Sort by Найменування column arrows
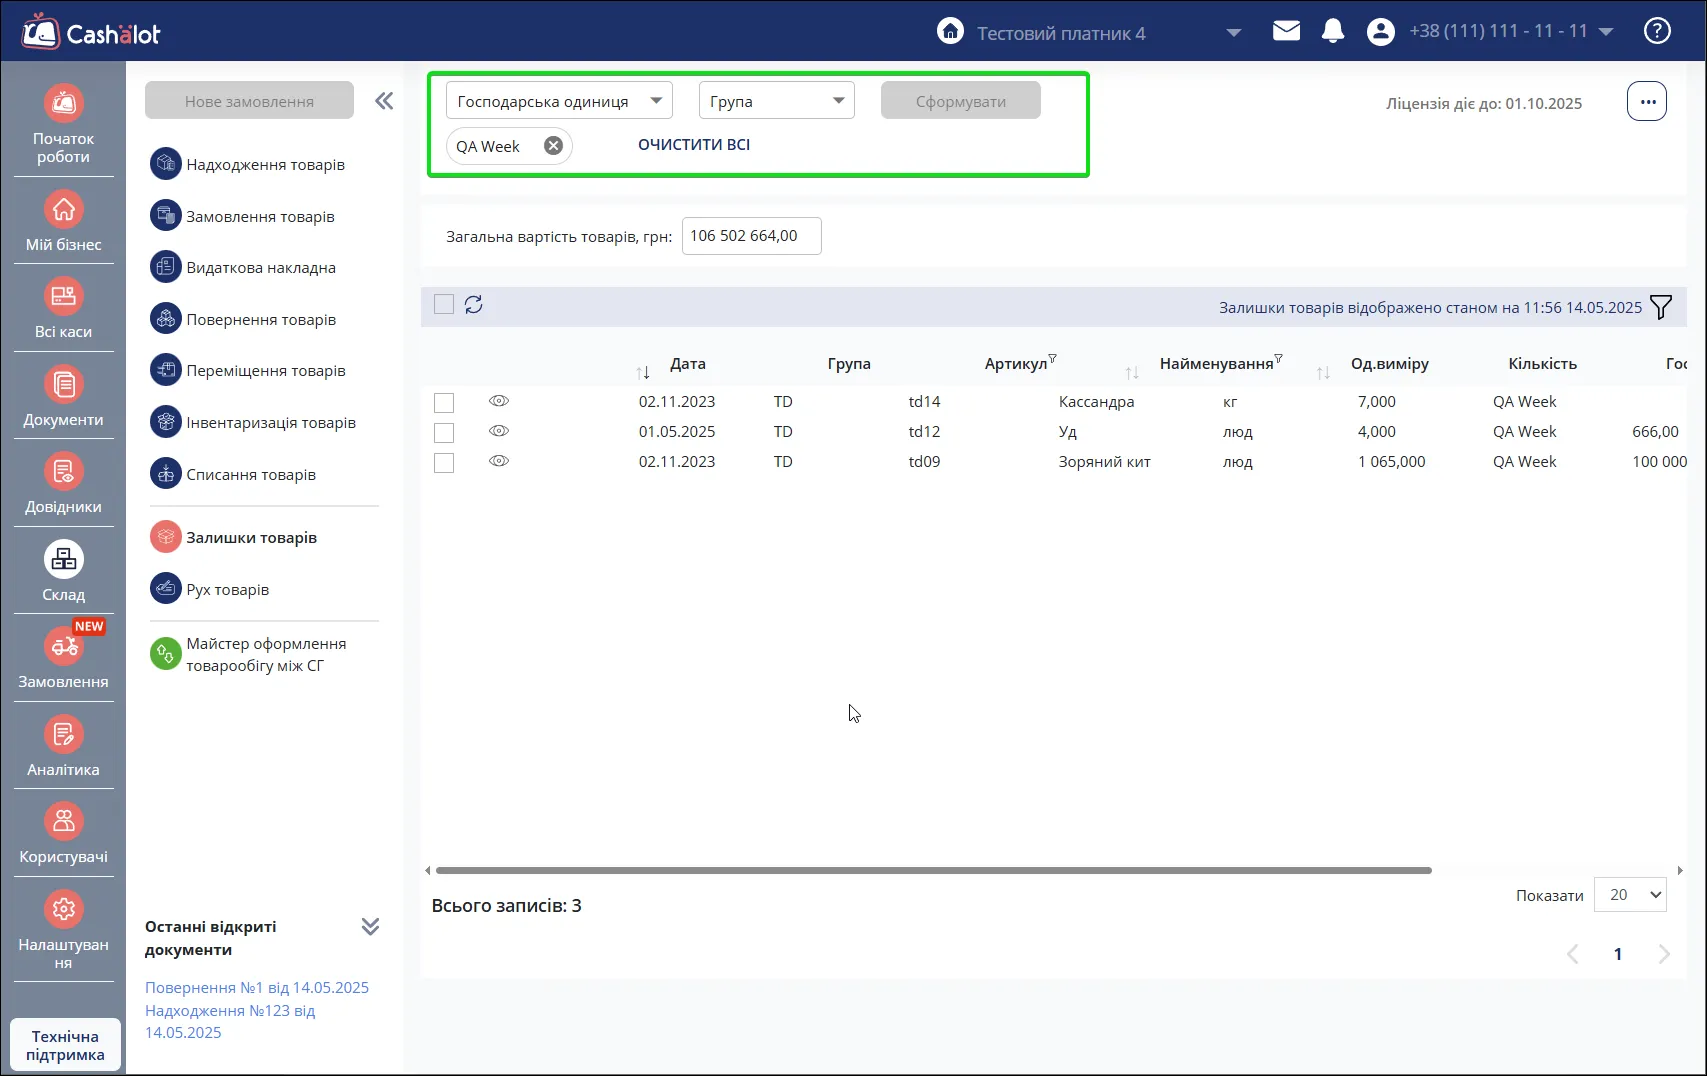This screenshot has height=1076, width=1707. pos(1323,372)
